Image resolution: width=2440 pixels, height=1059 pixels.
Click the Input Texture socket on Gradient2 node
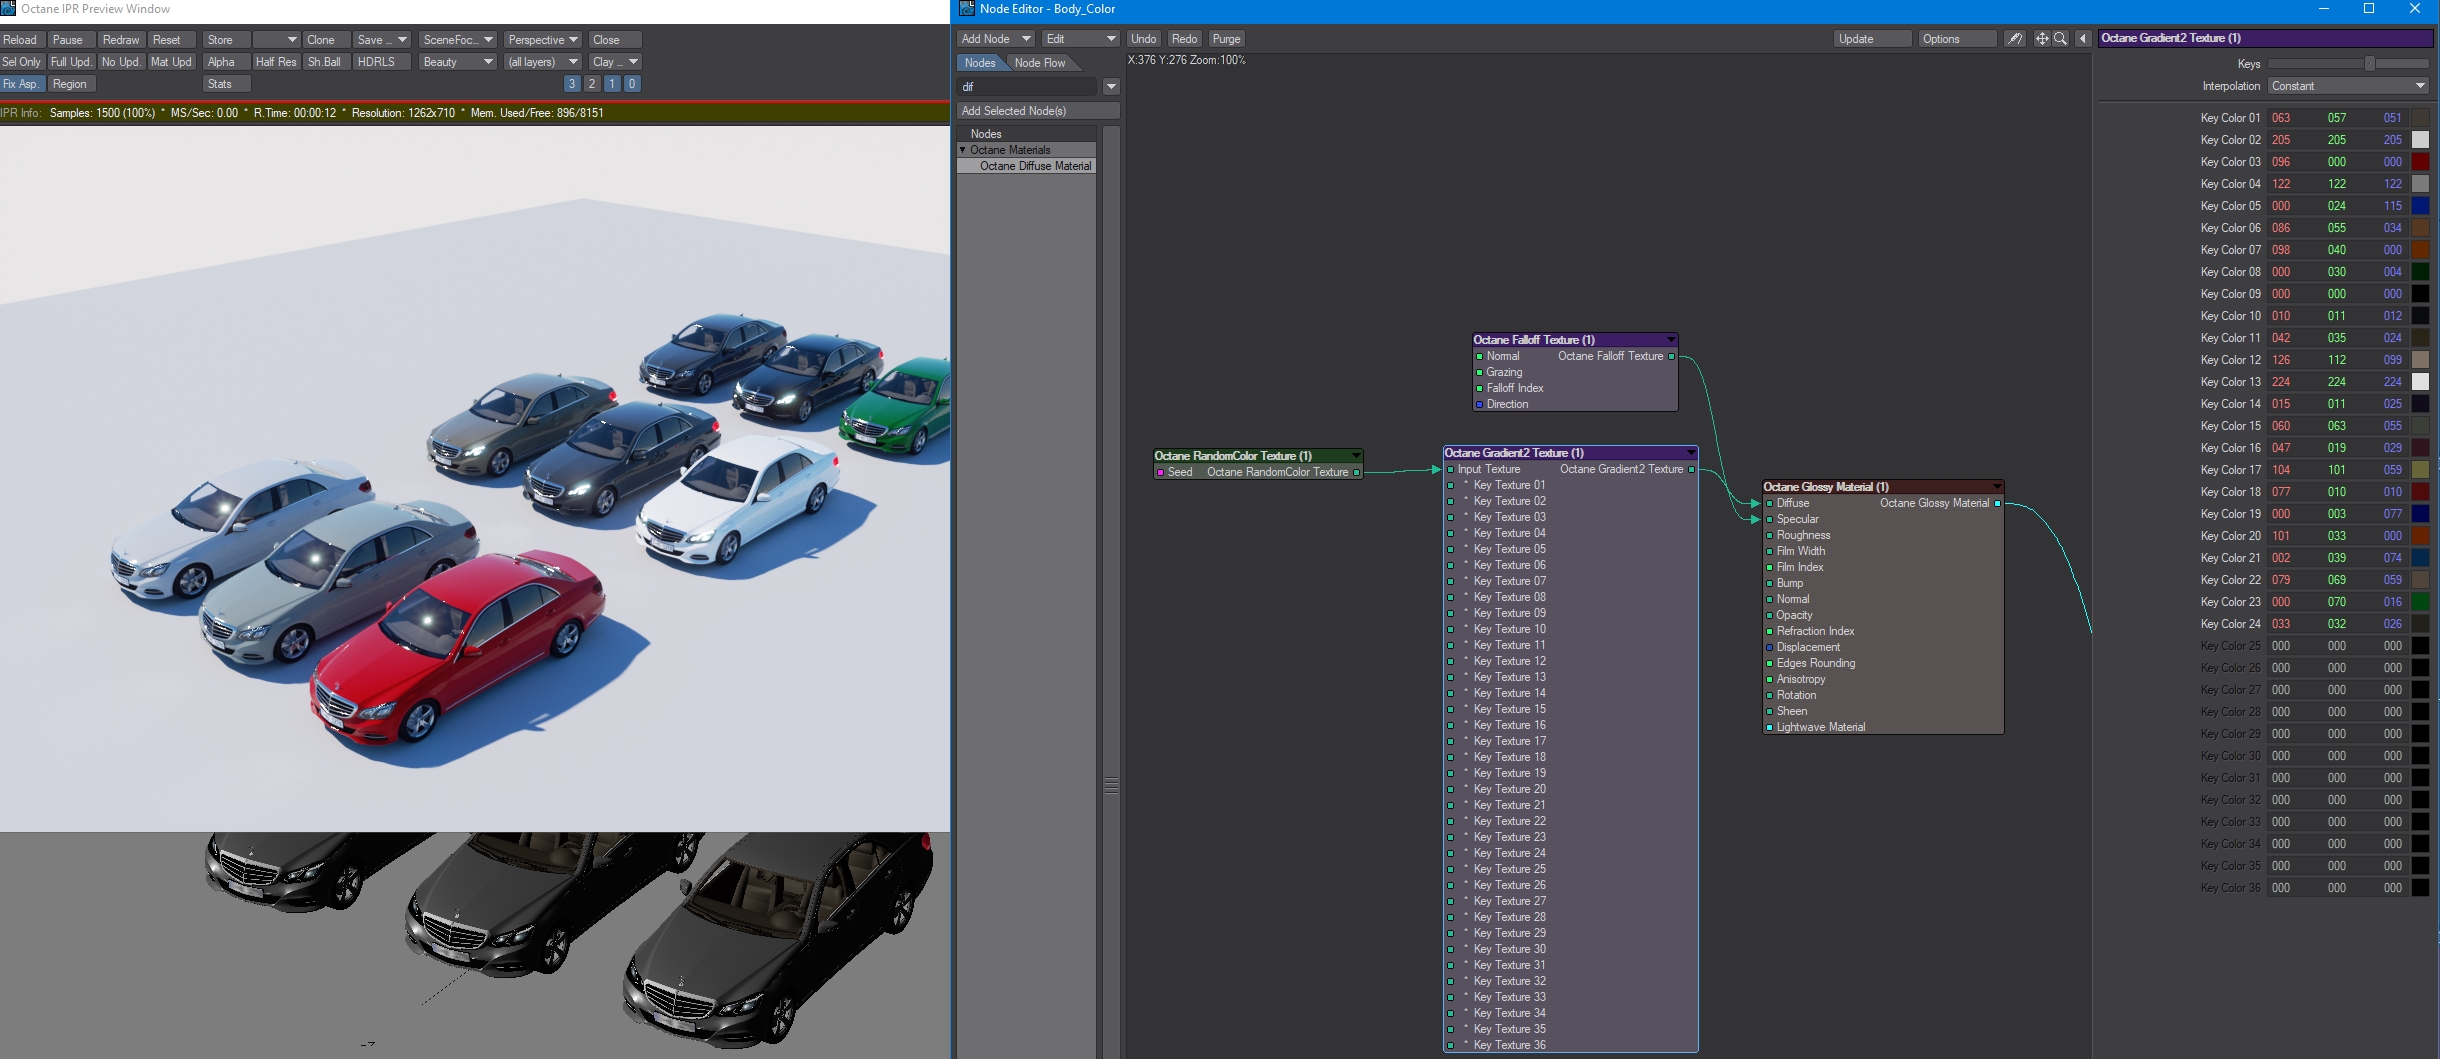[1450, 469]
